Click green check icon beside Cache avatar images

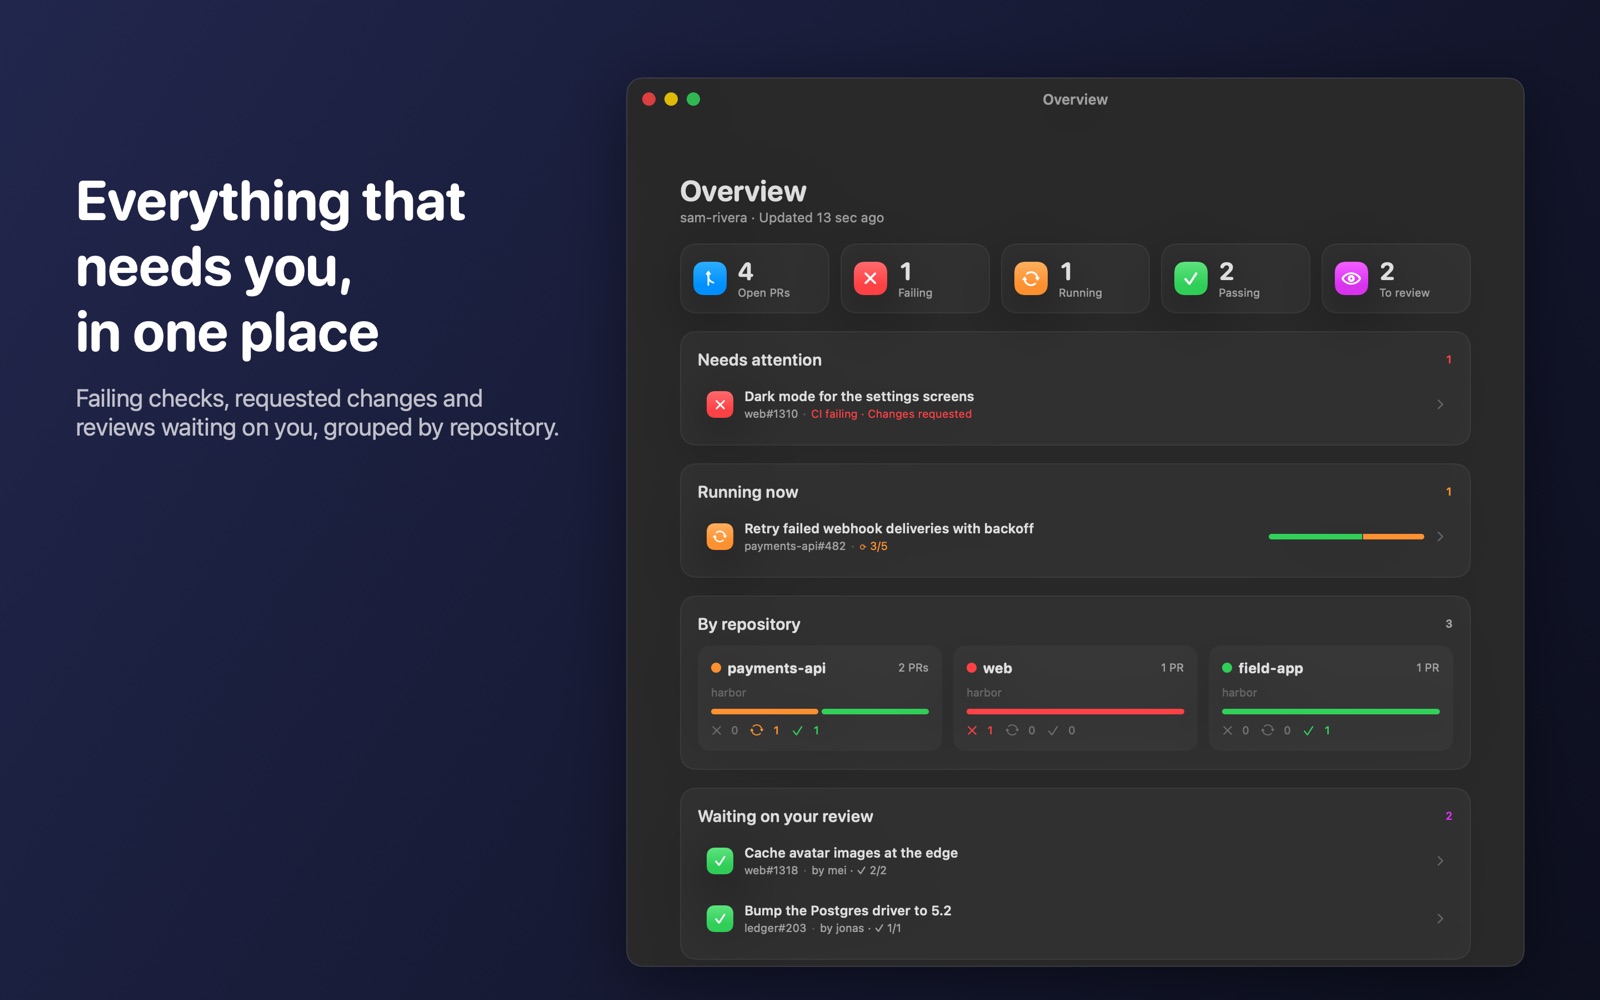click(x=720, y=861)
